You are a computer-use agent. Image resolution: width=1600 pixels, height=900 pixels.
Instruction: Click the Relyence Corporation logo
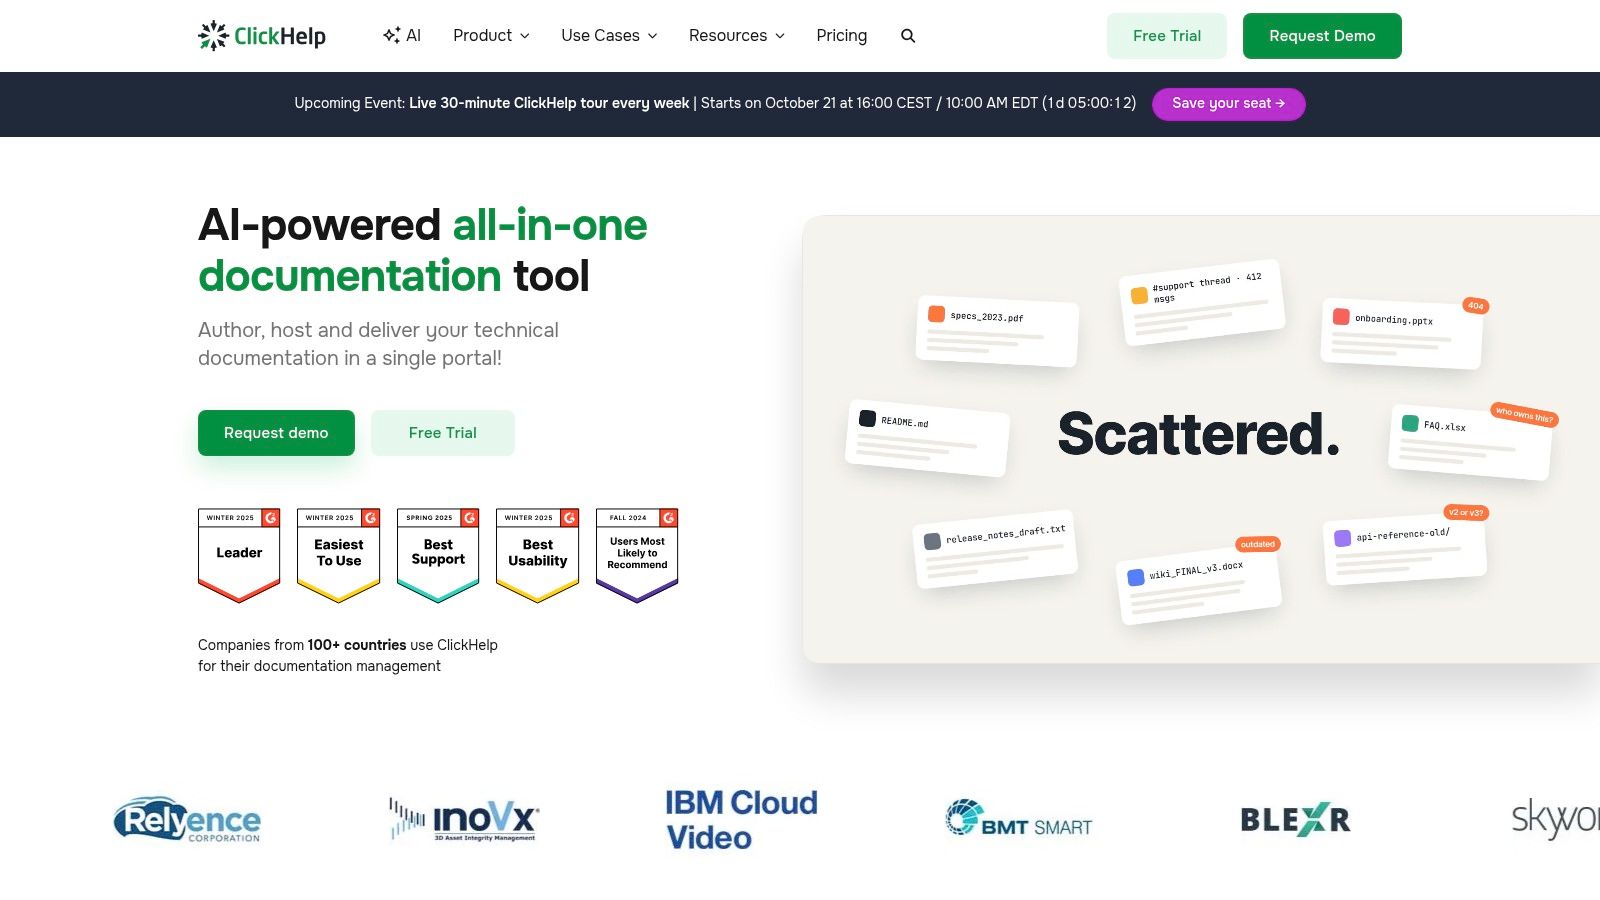[187, 820]
